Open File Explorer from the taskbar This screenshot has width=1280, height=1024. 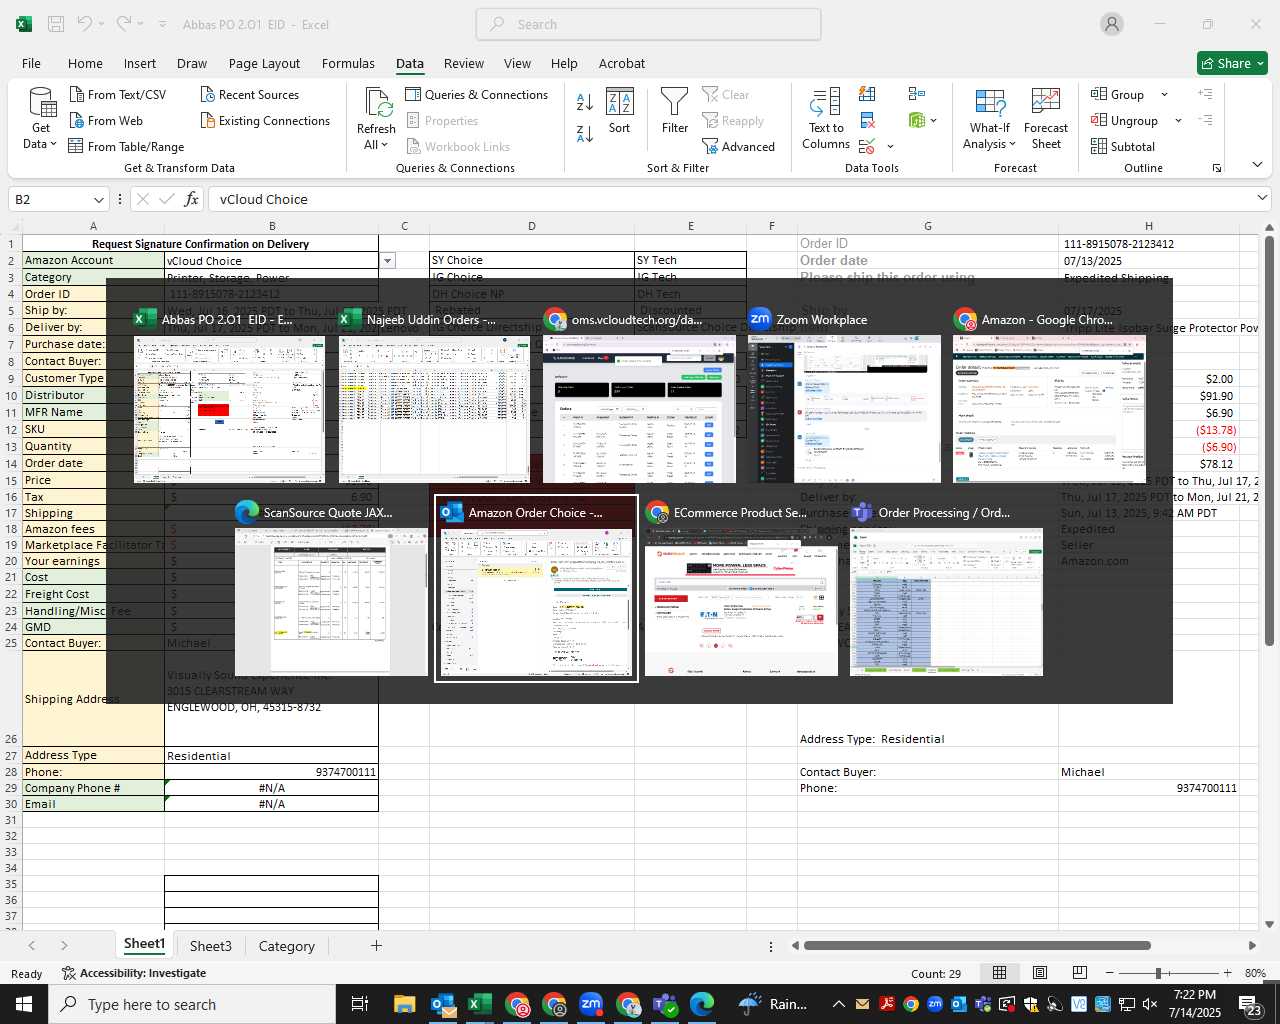tap(404, 1004)
